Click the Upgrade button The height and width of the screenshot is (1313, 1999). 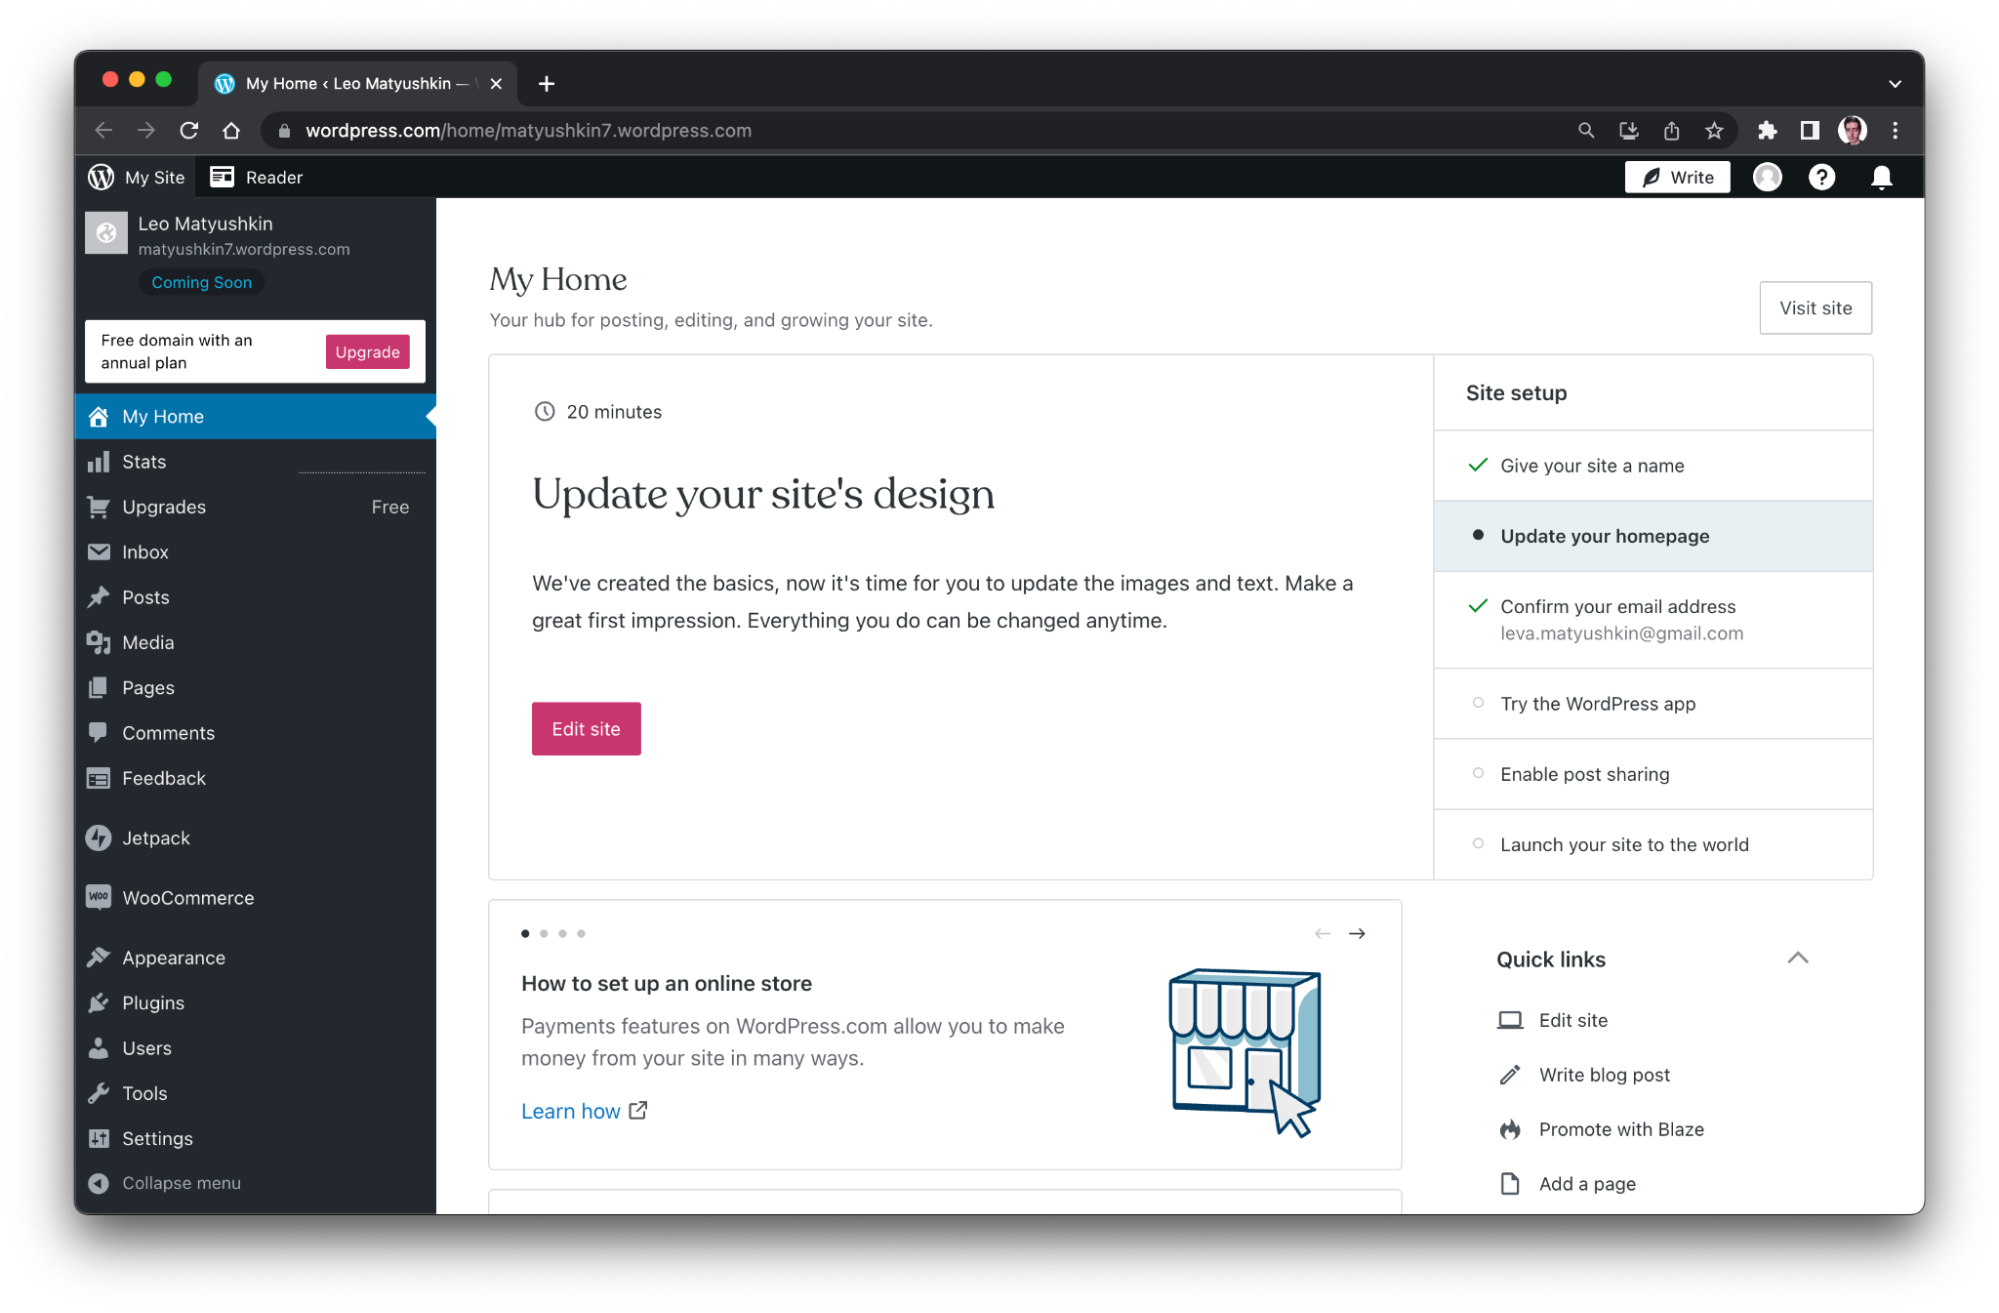pos(367,351)
